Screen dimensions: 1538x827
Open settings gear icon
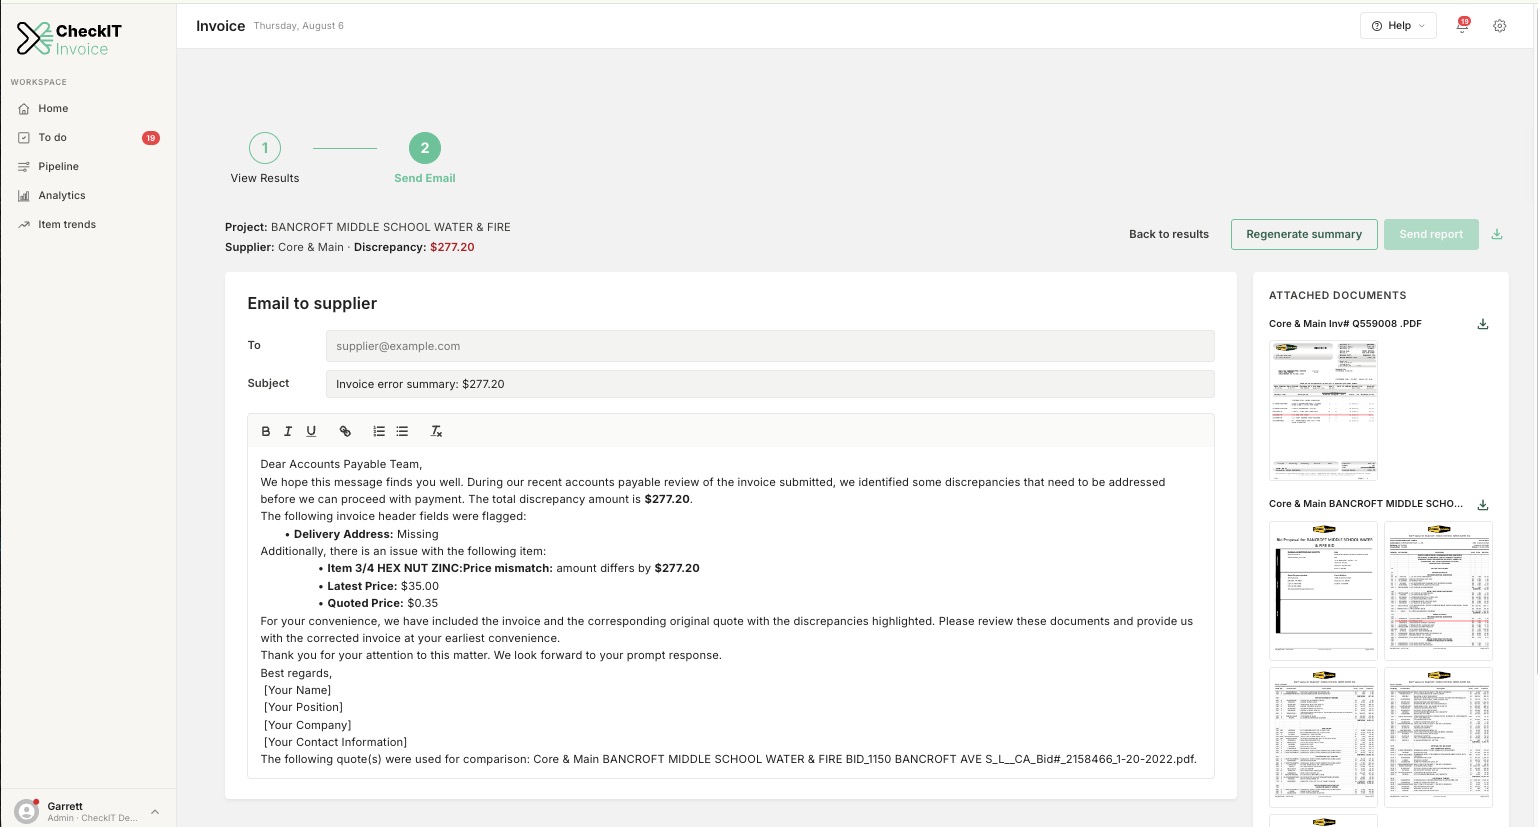[1499, 26]
